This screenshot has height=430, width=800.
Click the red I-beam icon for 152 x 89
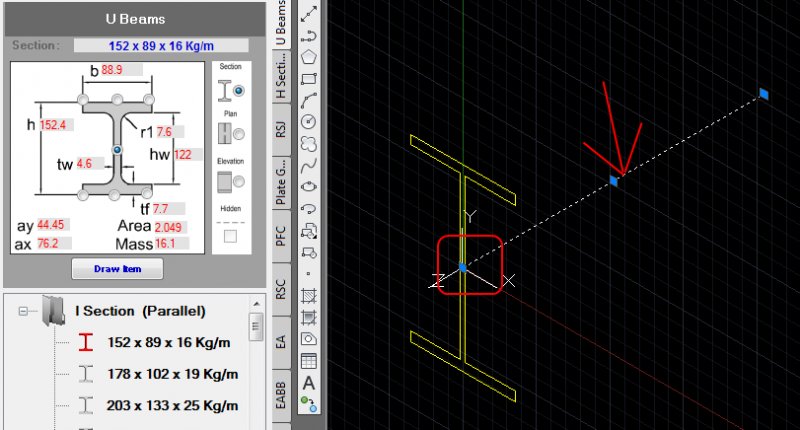(86, 342)
